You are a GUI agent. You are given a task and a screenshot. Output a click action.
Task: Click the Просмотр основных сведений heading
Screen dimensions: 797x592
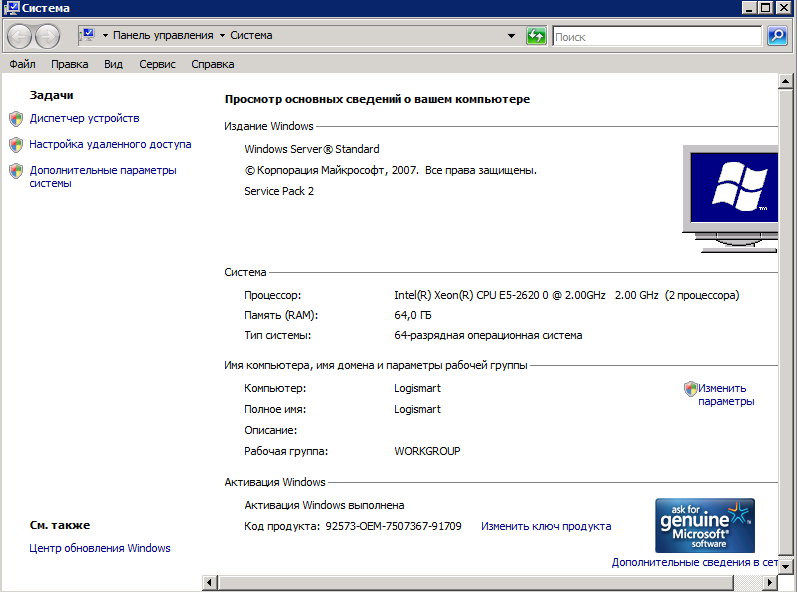click(x=377, y=99)
